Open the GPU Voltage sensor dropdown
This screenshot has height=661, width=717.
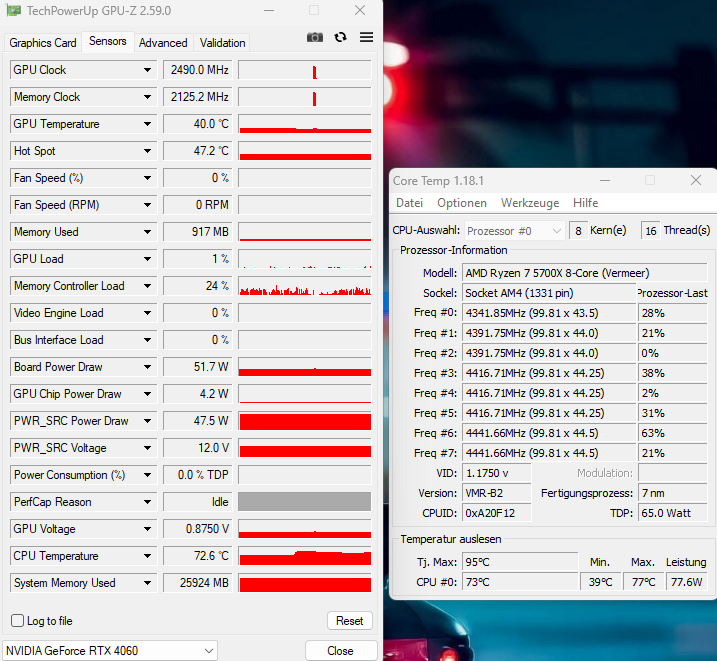(x=147, y=528)
